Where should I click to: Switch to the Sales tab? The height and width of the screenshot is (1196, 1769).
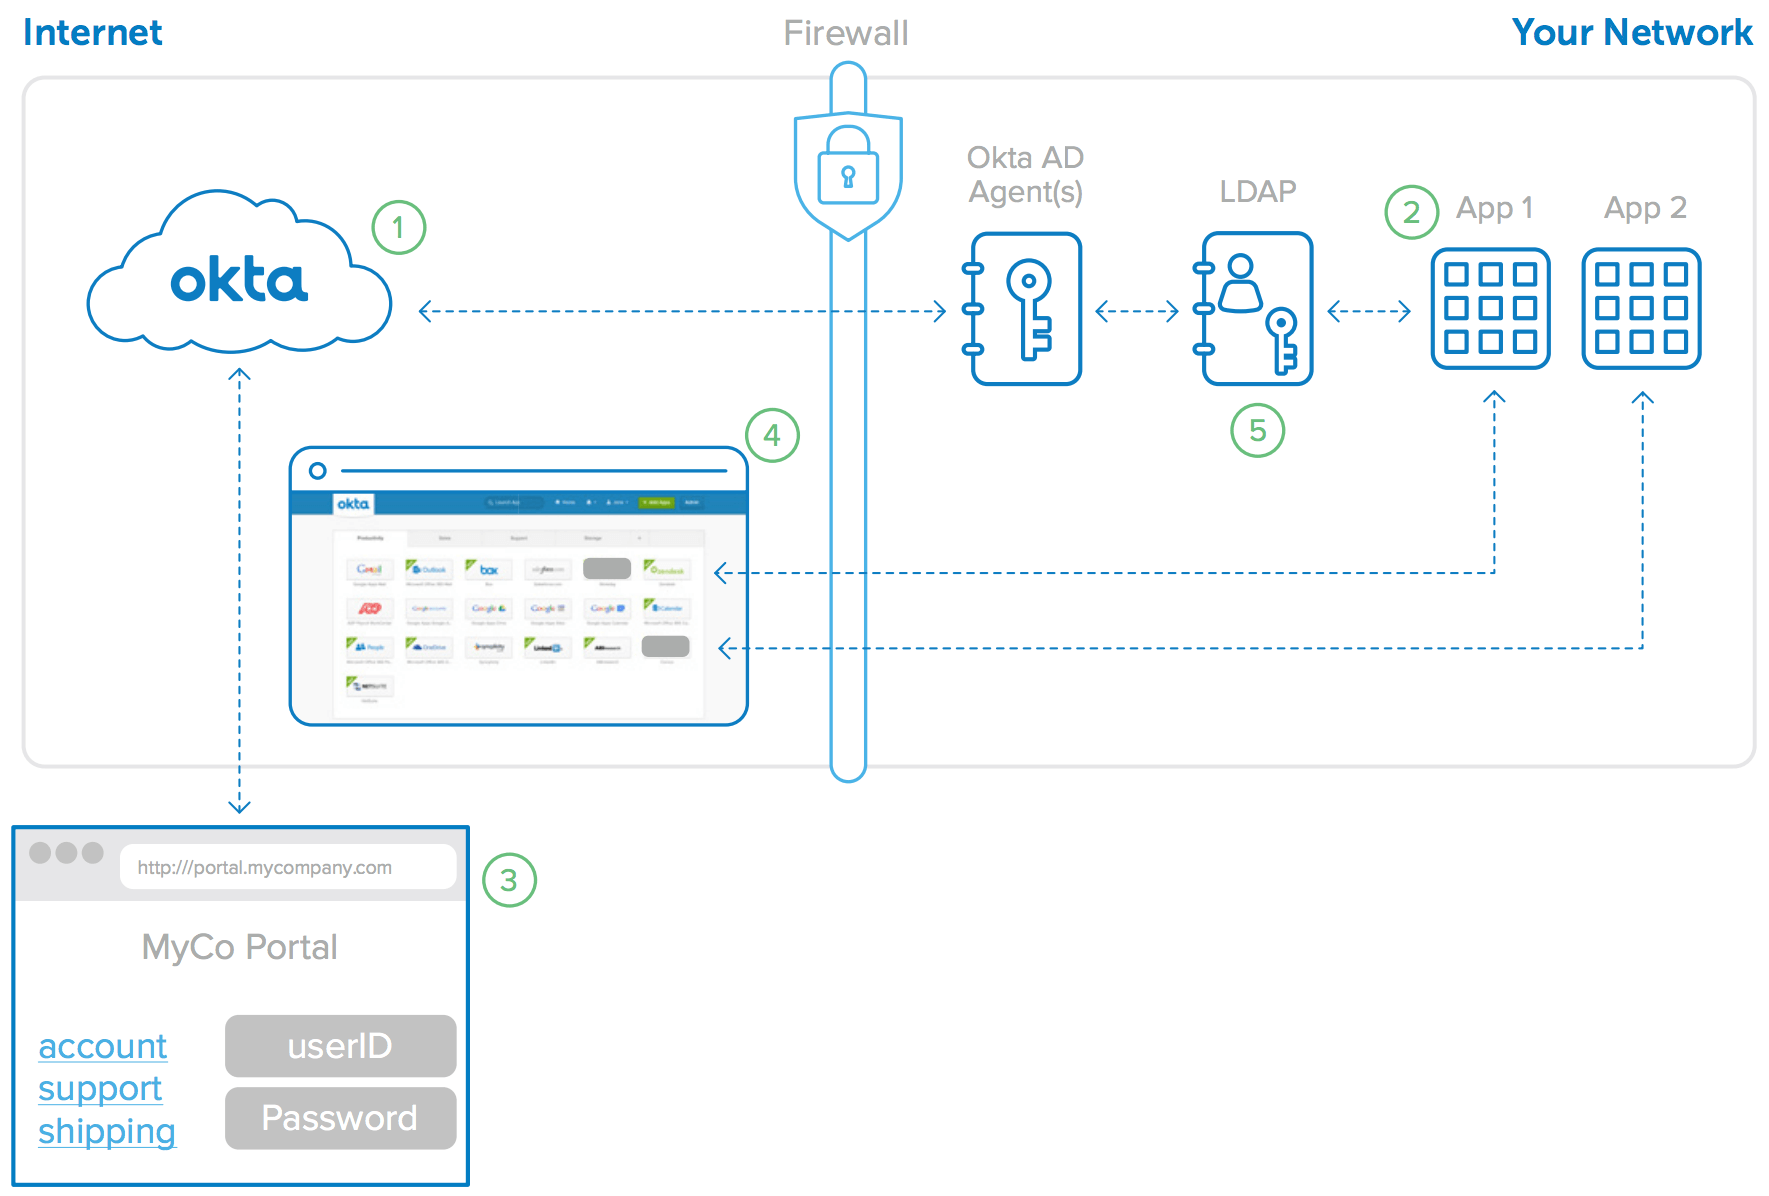(445, 538)
